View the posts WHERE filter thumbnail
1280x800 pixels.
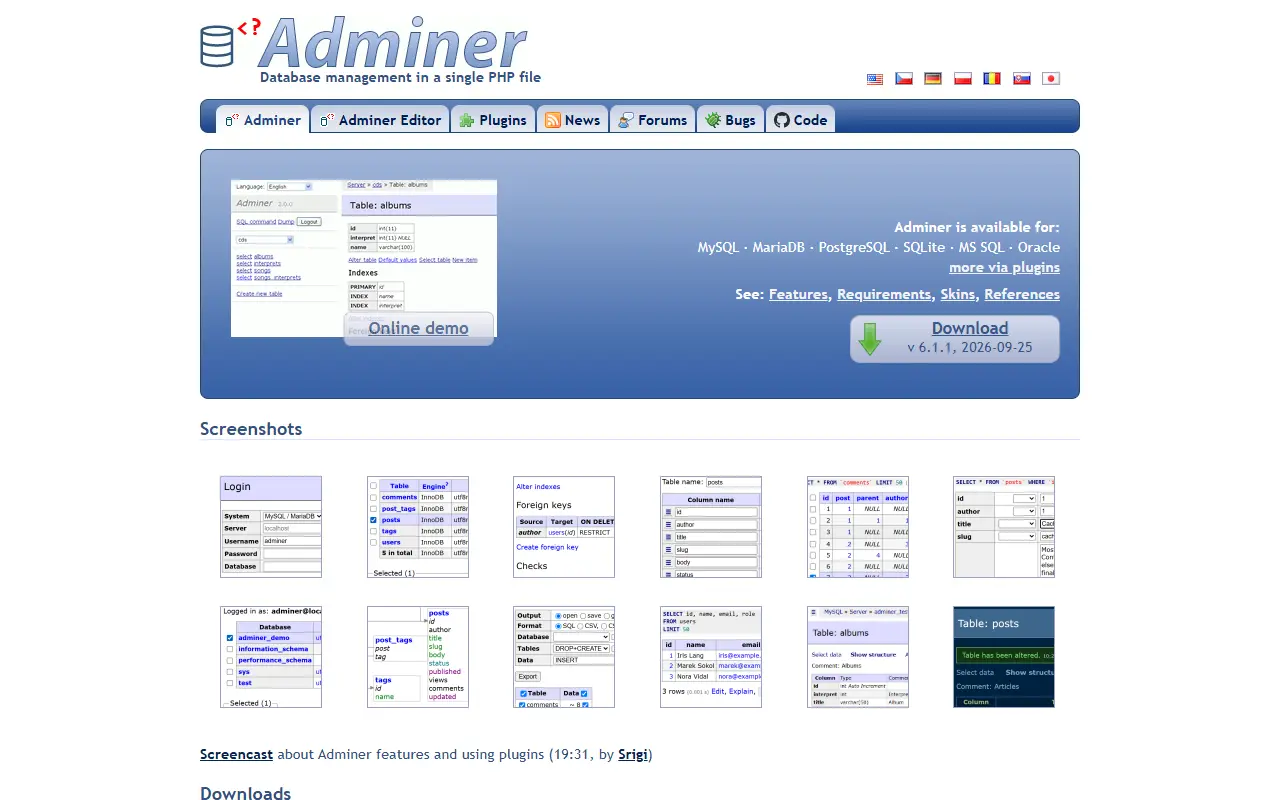[x=1004, y=527]
